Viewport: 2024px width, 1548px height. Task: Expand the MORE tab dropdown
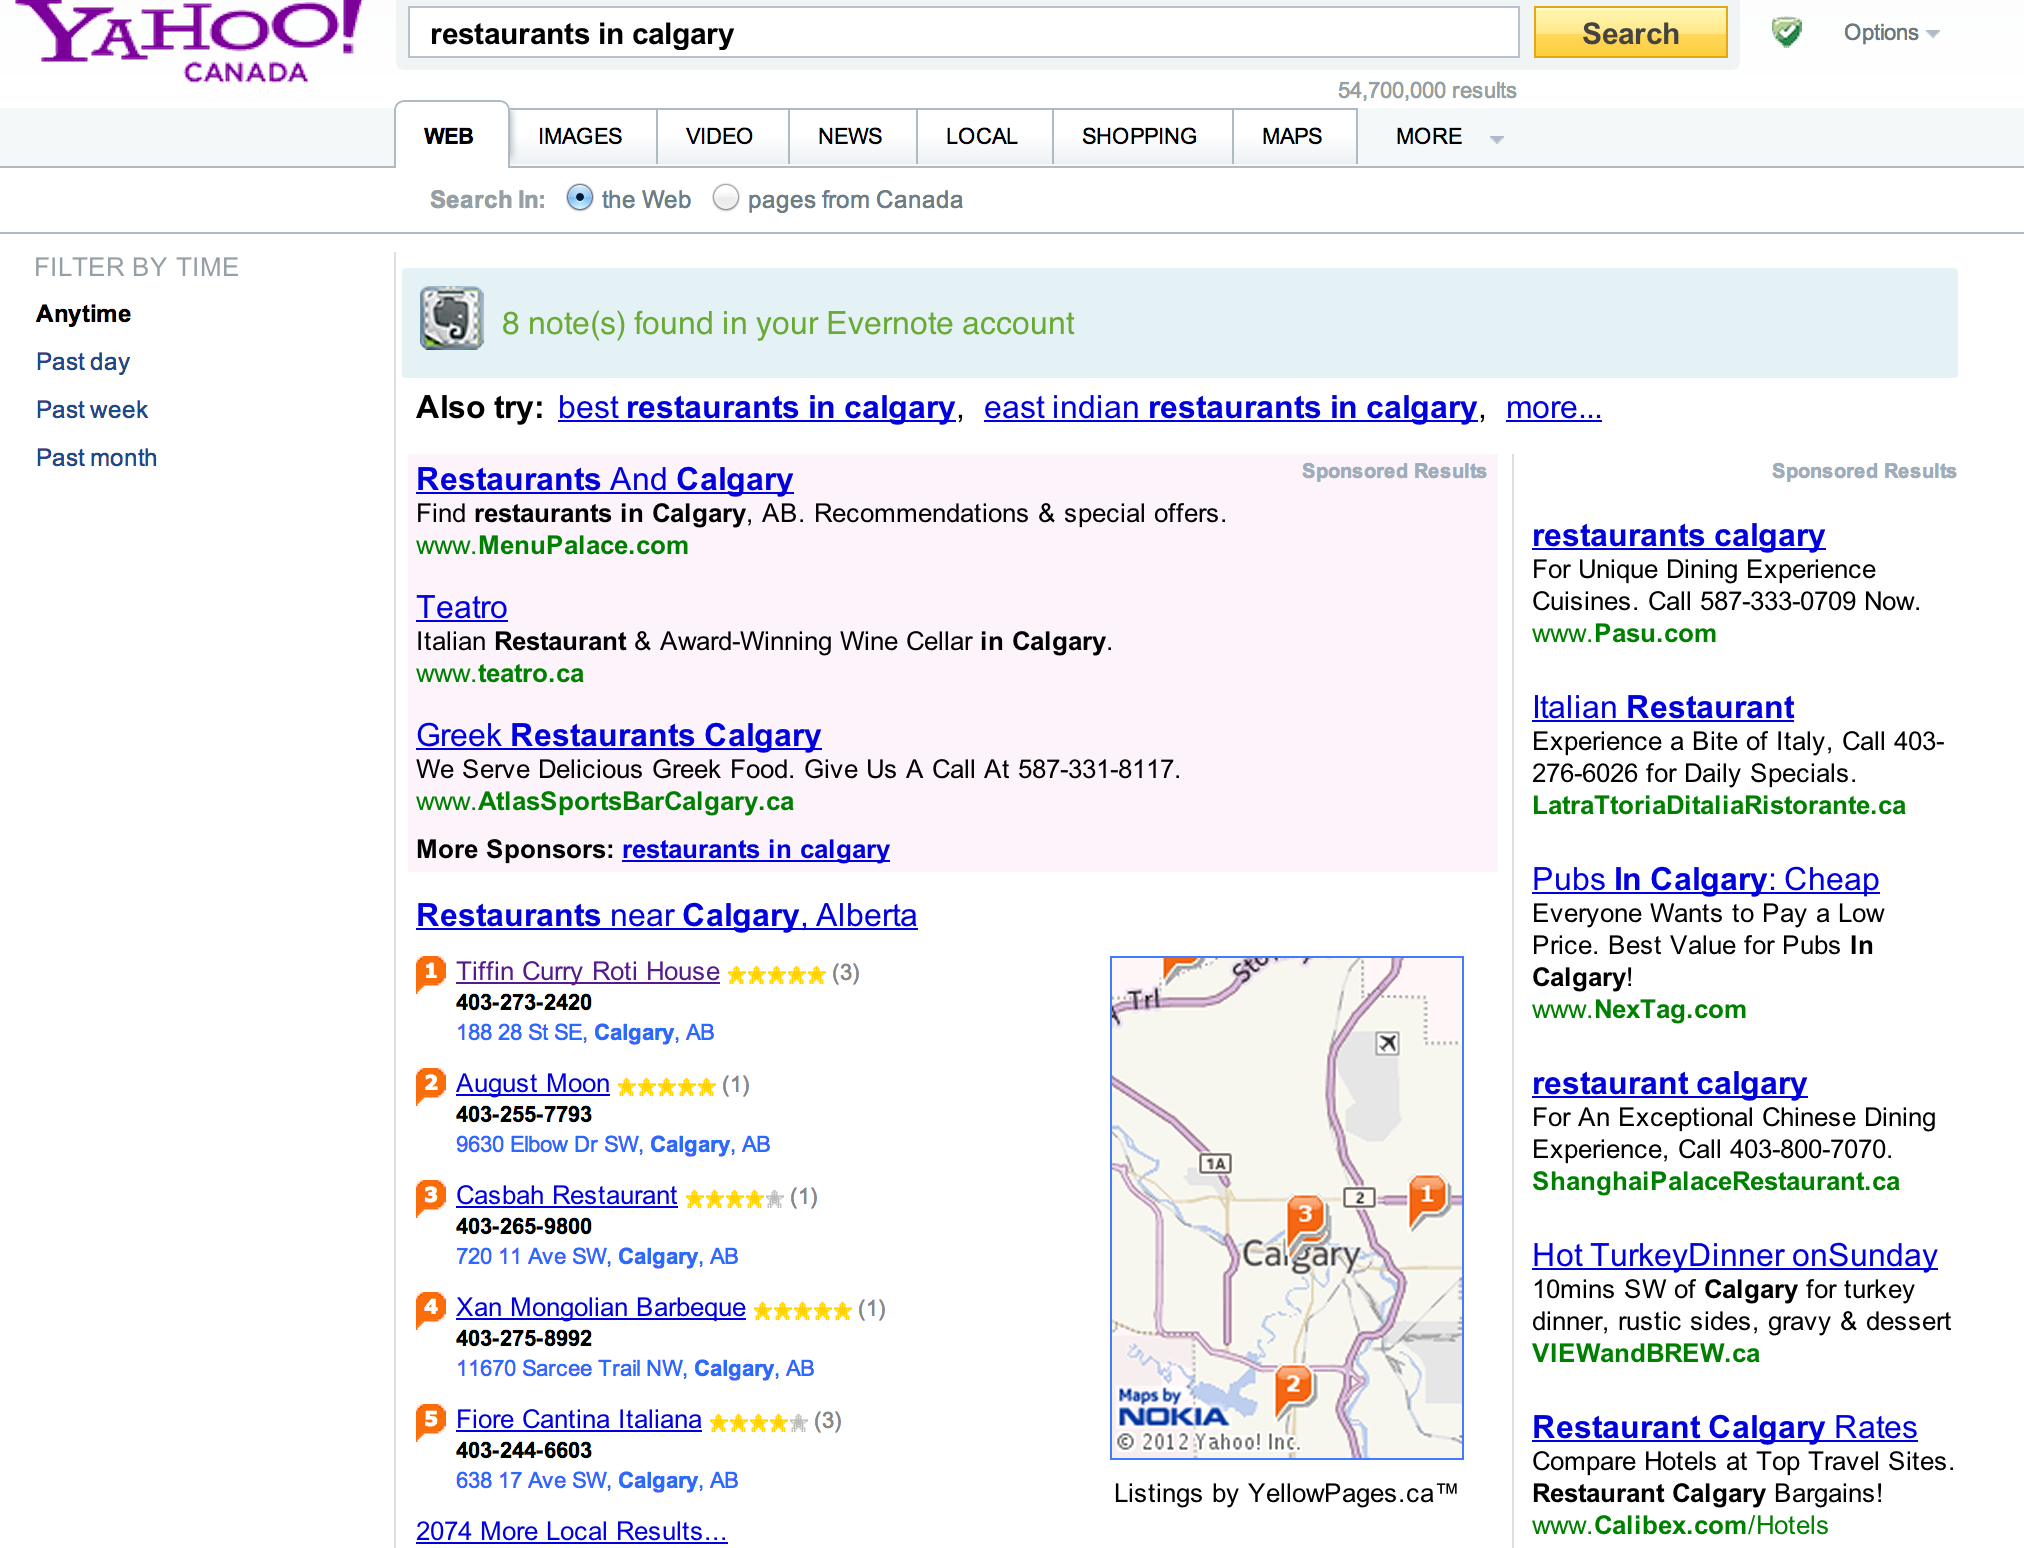(x=1448, y=136)
